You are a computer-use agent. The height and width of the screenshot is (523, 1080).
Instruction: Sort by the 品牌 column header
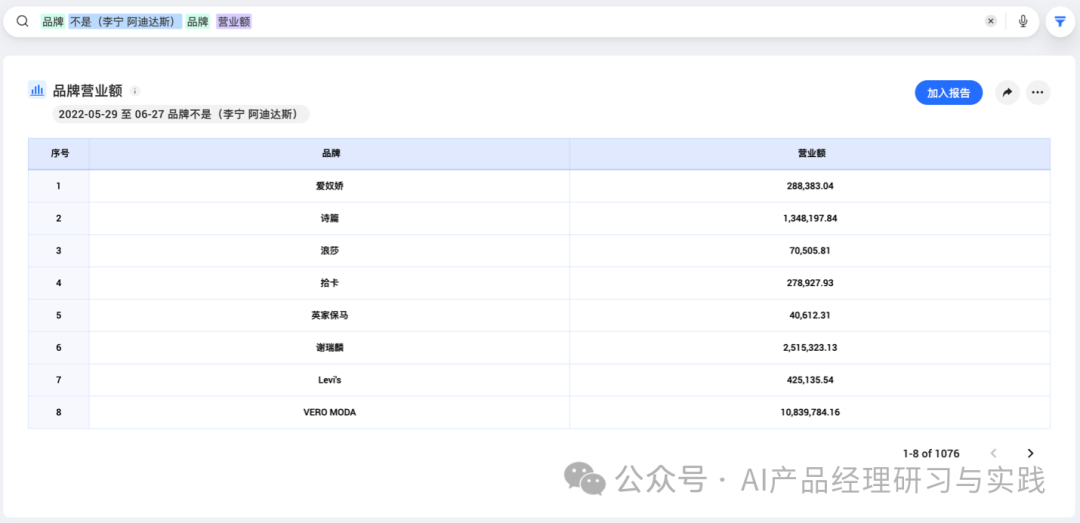pos(330,154)
